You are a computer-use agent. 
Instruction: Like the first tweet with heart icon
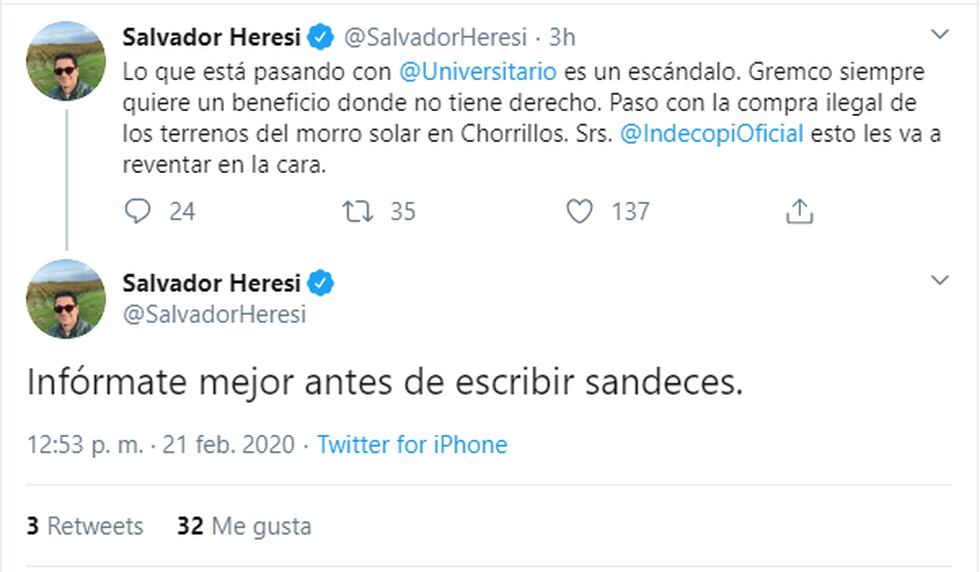coord(580,211)
